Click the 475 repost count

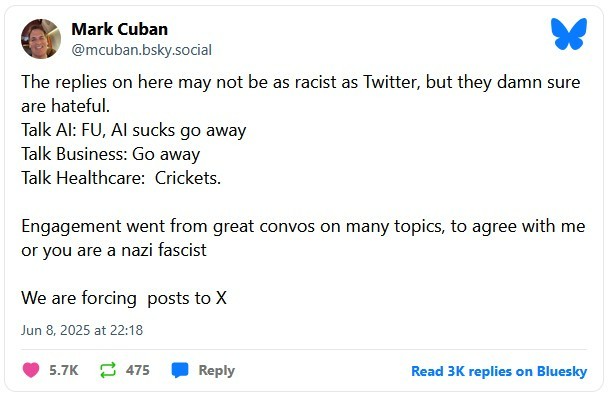[137, 370]
